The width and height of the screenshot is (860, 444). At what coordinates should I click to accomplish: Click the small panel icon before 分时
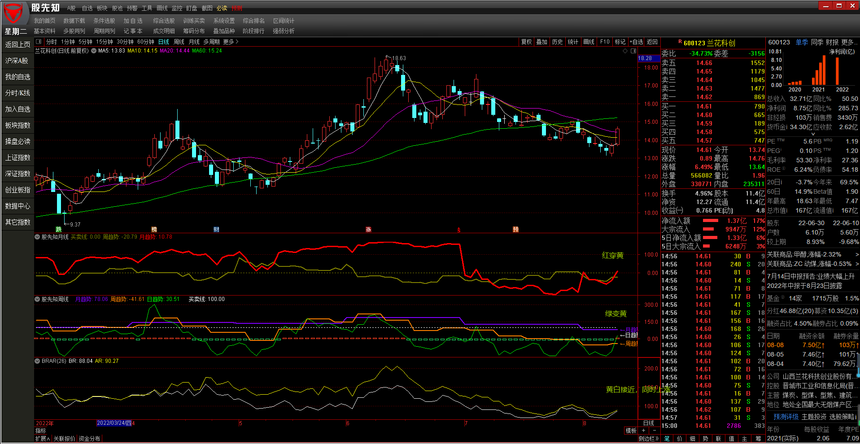[x=38, y=42]
